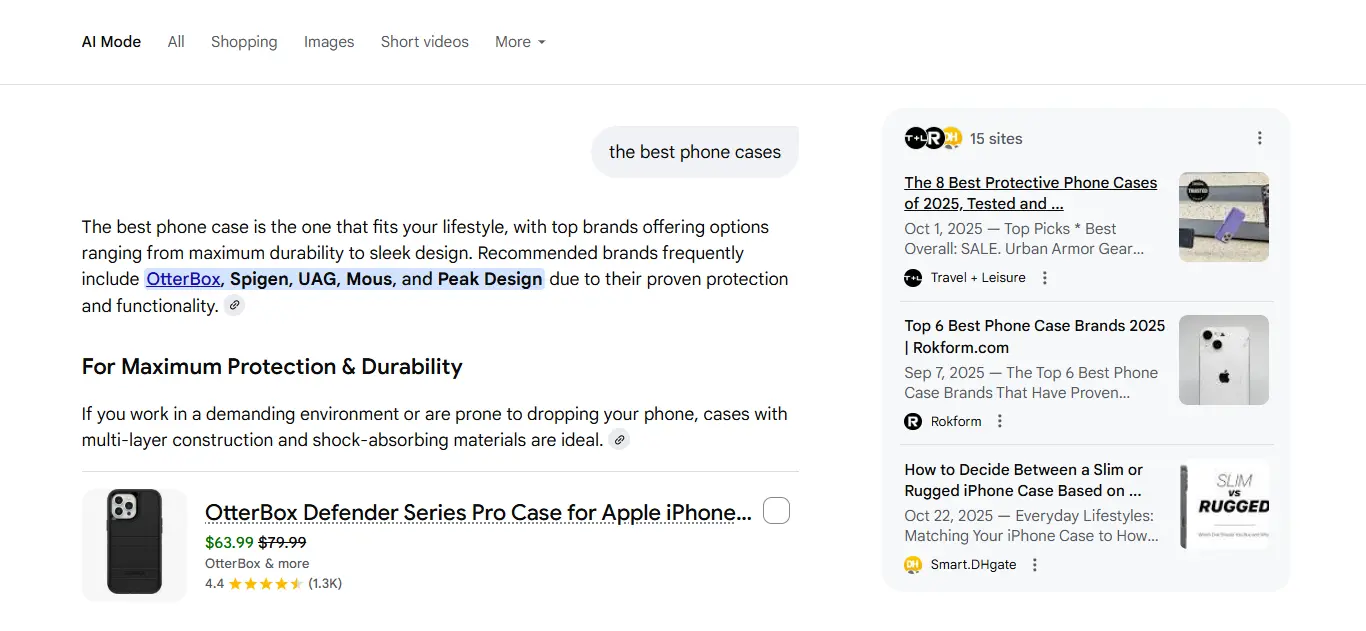Open the sources panel three-dot menu
Viewport: 1366px width, 631px height.
1259,138
